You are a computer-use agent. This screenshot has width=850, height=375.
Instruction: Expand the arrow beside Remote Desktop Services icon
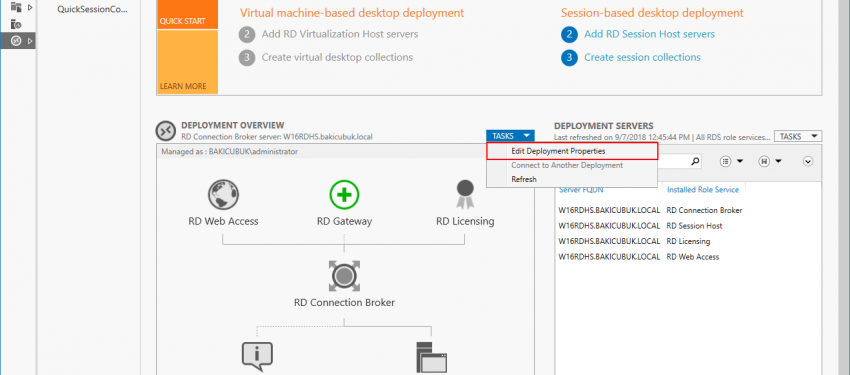(30, 41)
